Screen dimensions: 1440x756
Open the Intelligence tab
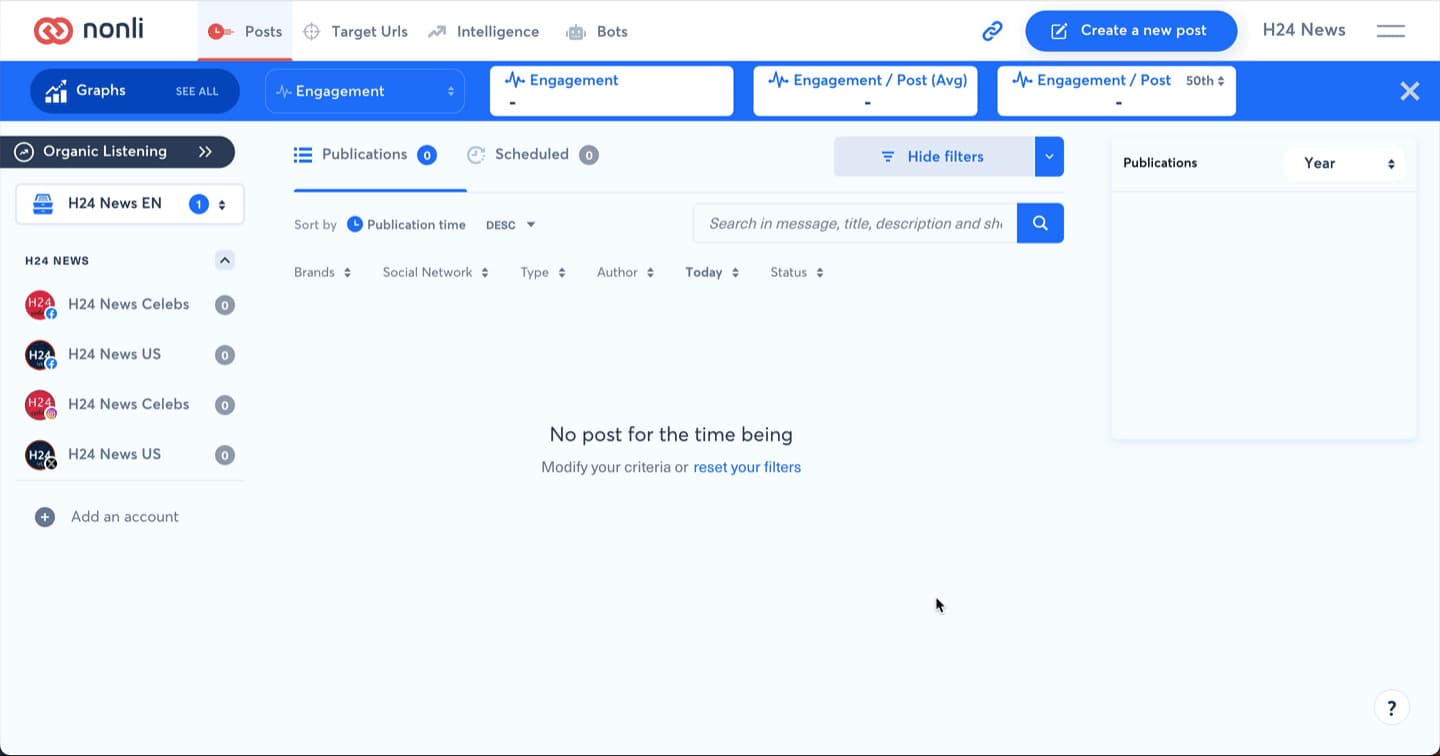tap(484, 31)
